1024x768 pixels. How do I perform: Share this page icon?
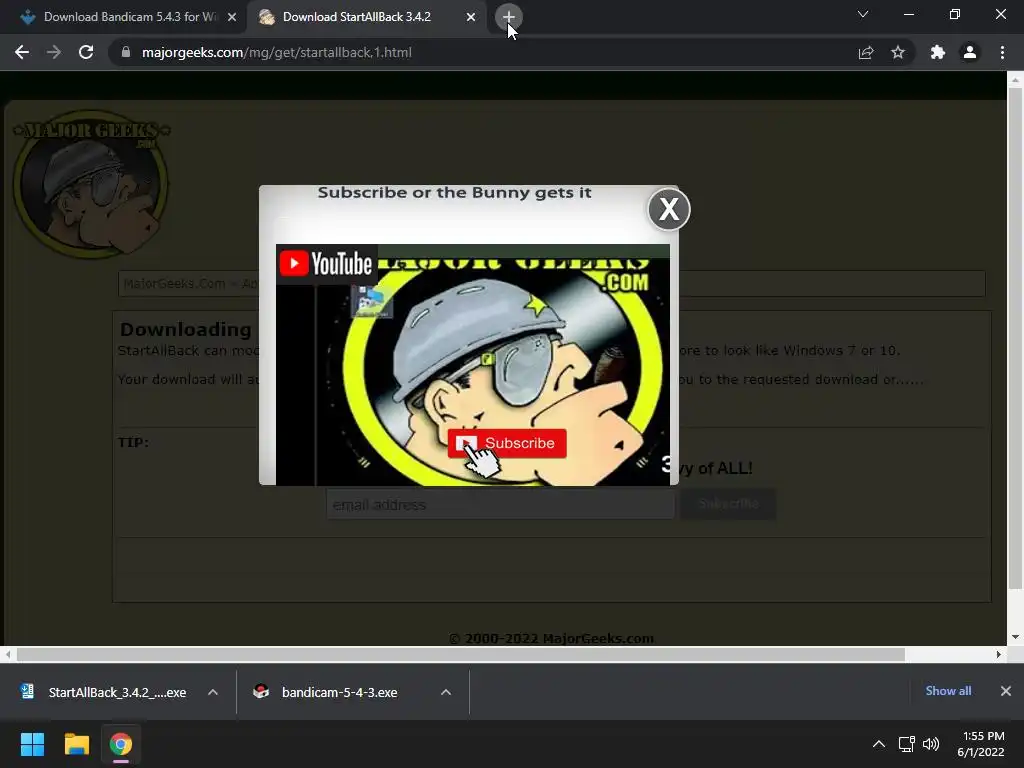point(866,52)
